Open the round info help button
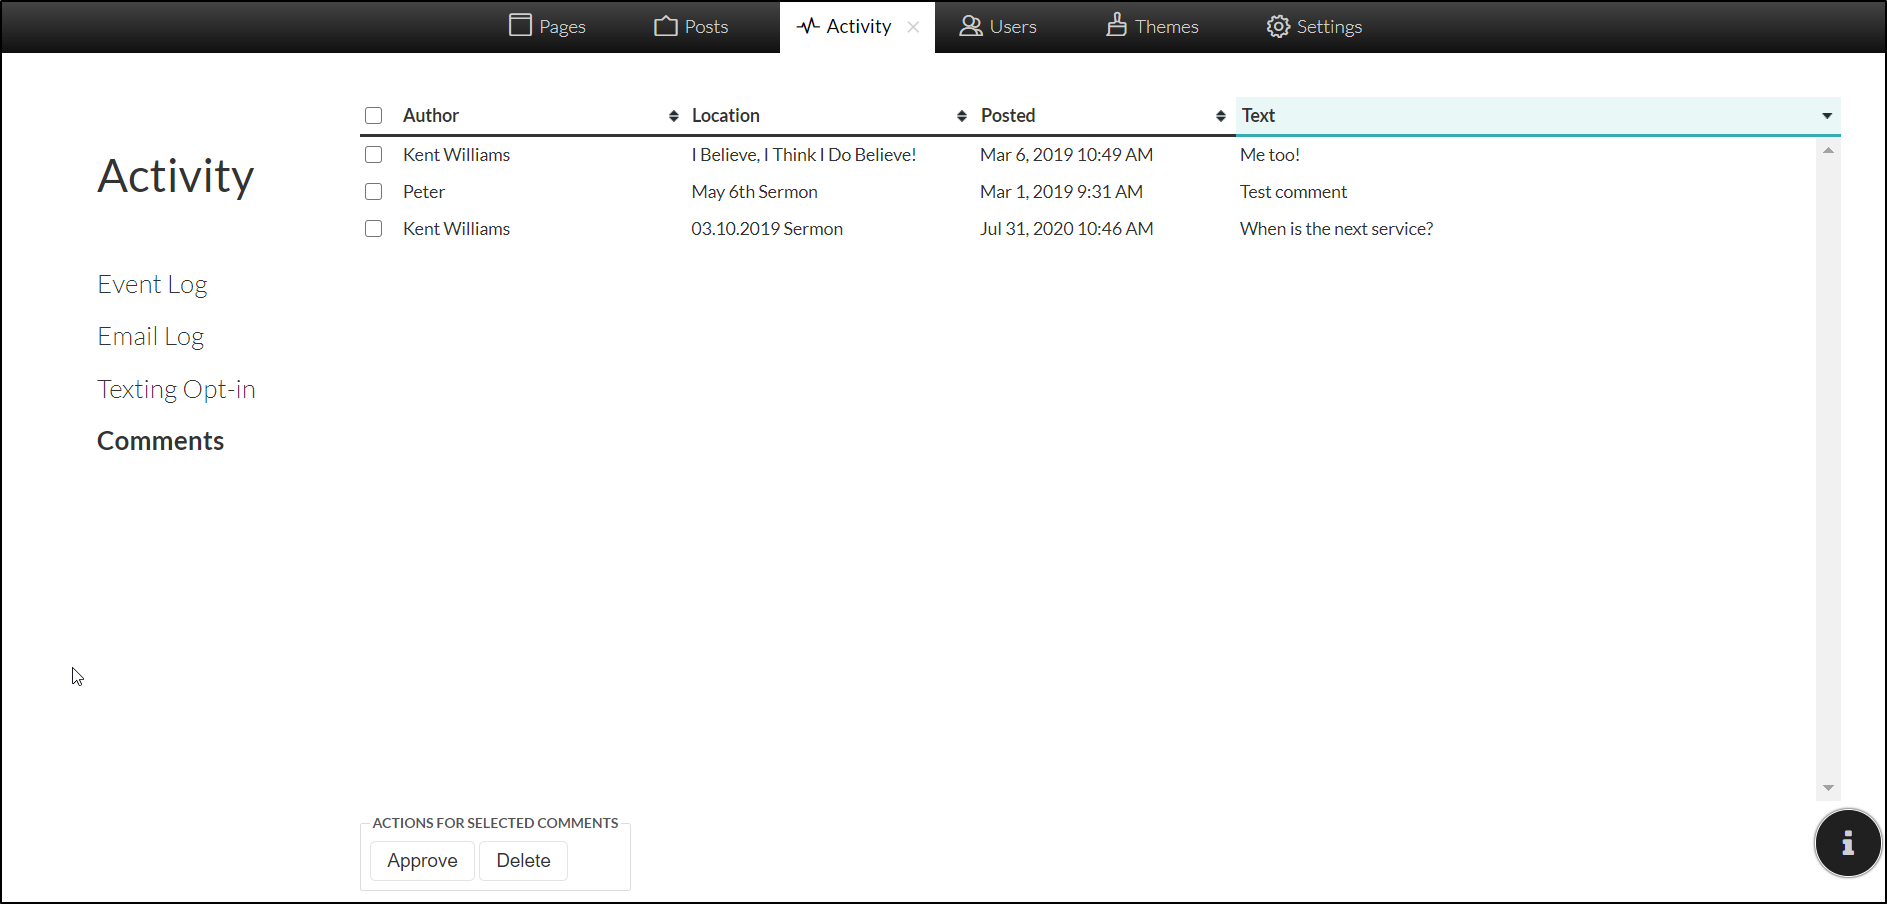Image resolution: width=1887 pixels, height=904 pixels. (1847, 843)
